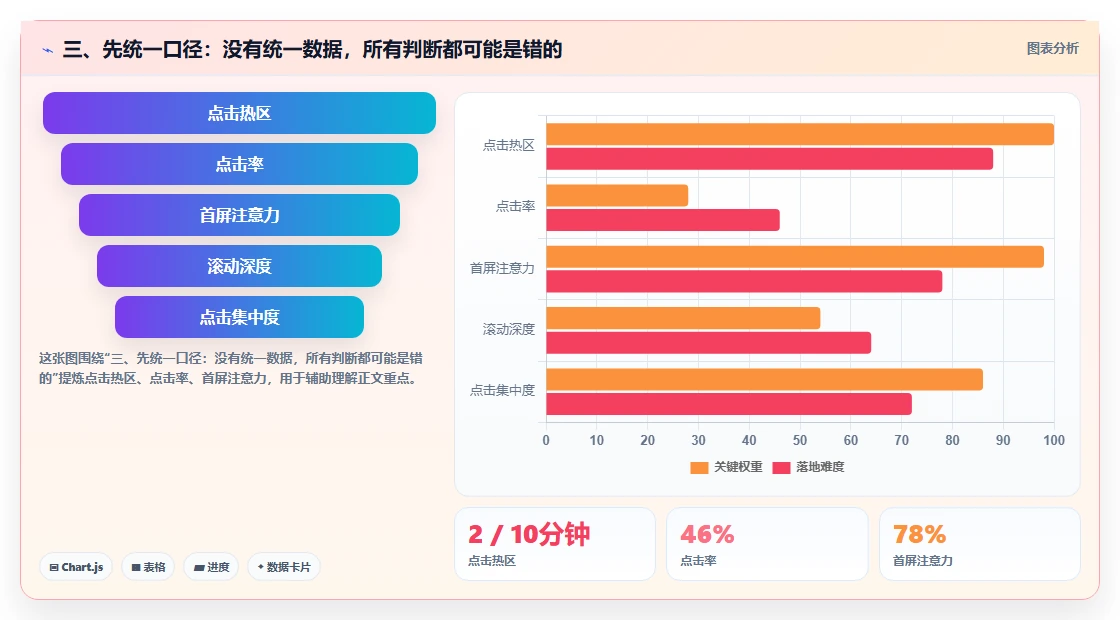Toggle the 落地难度 legend red swatch

click(781, 467)
